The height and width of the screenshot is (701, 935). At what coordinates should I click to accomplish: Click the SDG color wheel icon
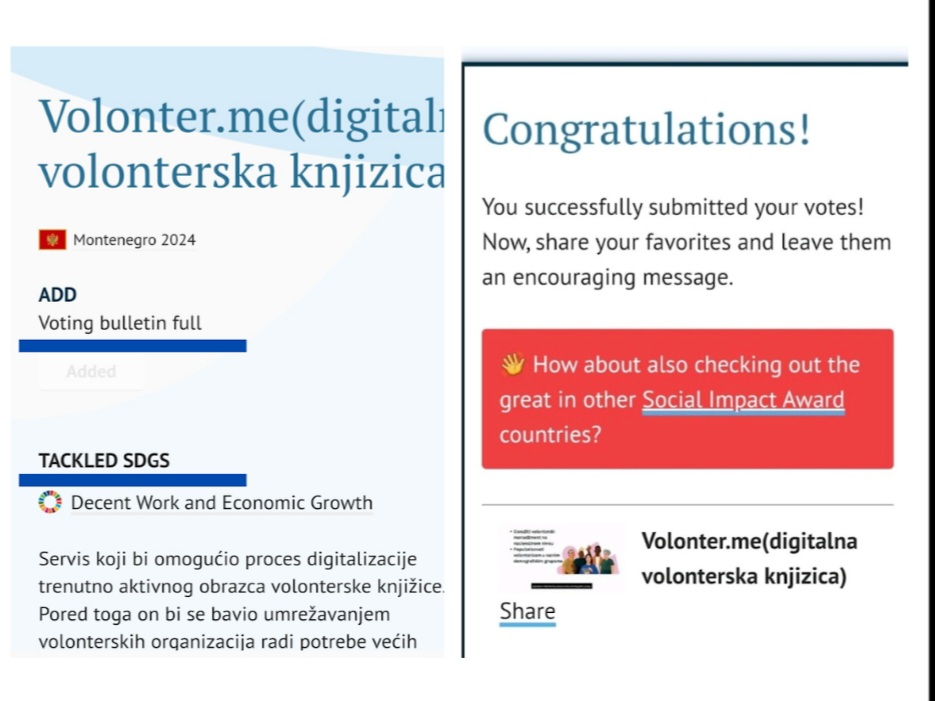click(50, 502)
